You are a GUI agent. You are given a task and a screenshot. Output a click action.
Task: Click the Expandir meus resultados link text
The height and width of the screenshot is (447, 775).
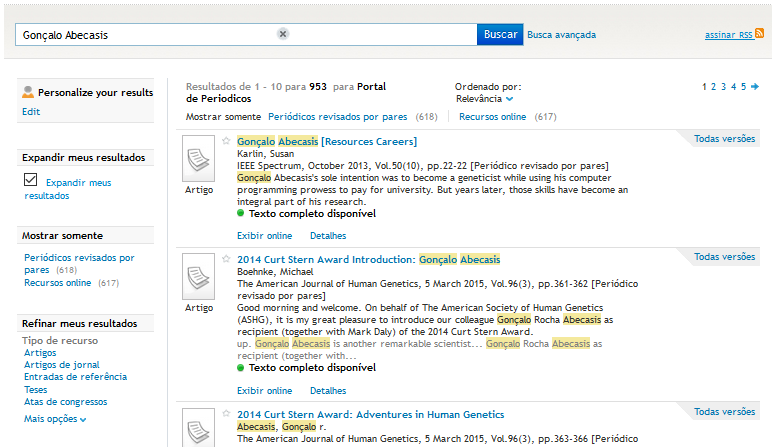[x=68, y=189]
